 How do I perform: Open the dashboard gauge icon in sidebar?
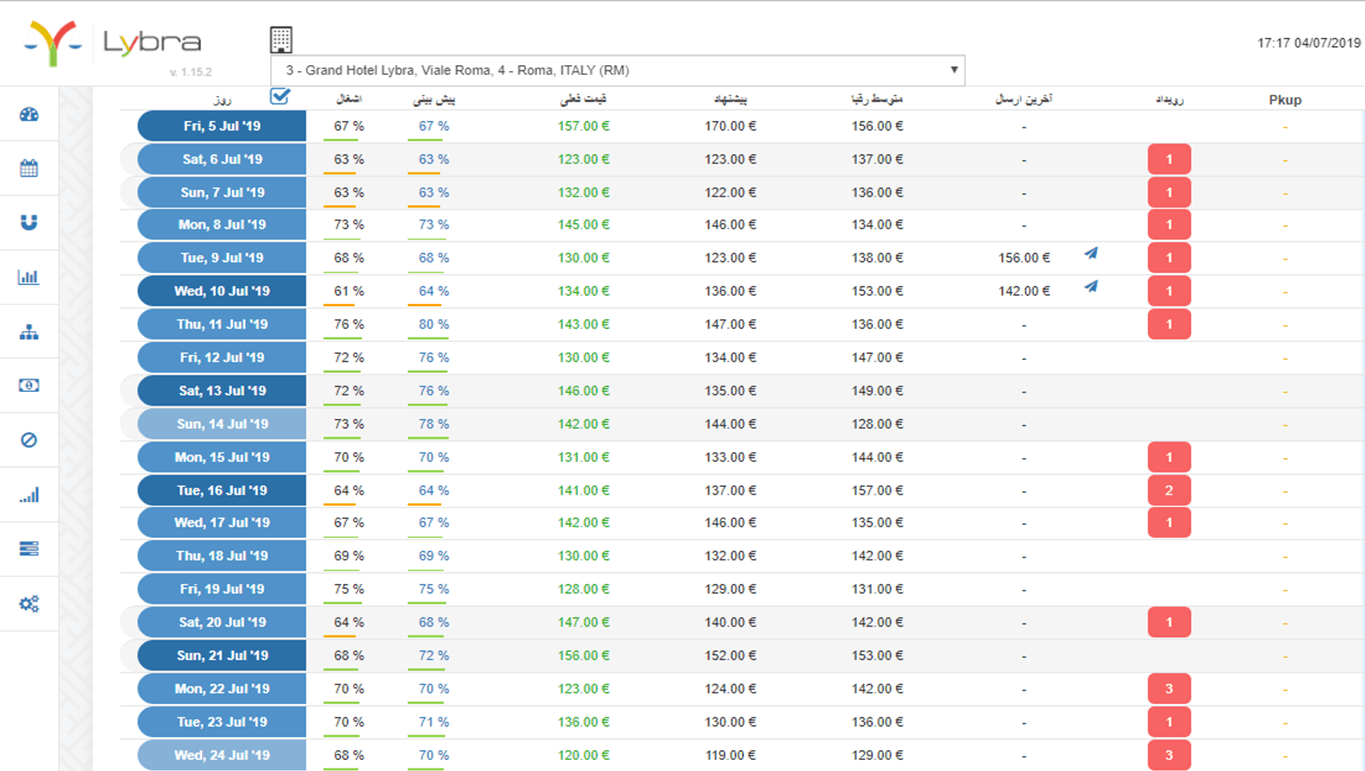tap(29, 114)
